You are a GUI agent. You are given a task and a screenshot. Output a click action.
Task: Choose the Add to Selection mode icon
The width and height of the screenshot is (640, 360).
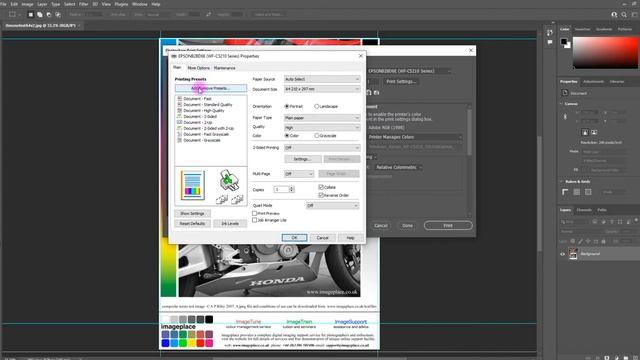40,14
